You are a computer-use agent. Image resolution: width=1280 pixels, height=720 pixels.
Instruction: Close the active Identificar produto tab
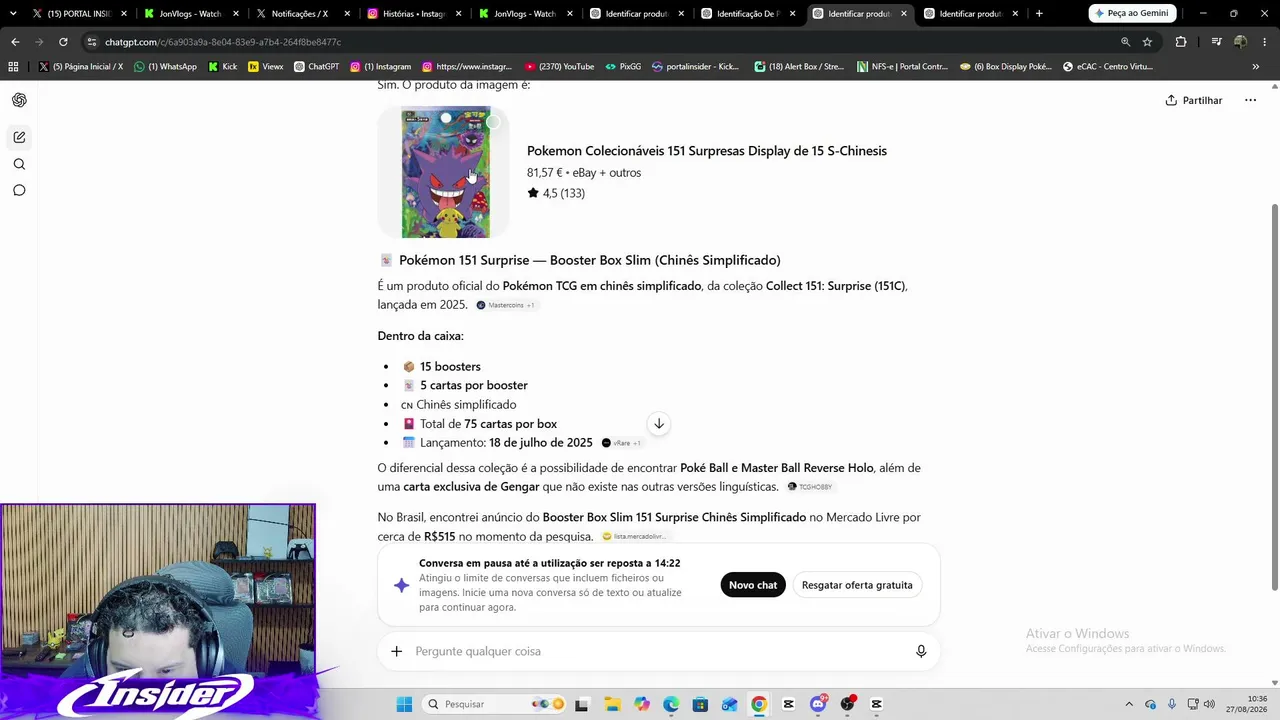coord(903,14)
